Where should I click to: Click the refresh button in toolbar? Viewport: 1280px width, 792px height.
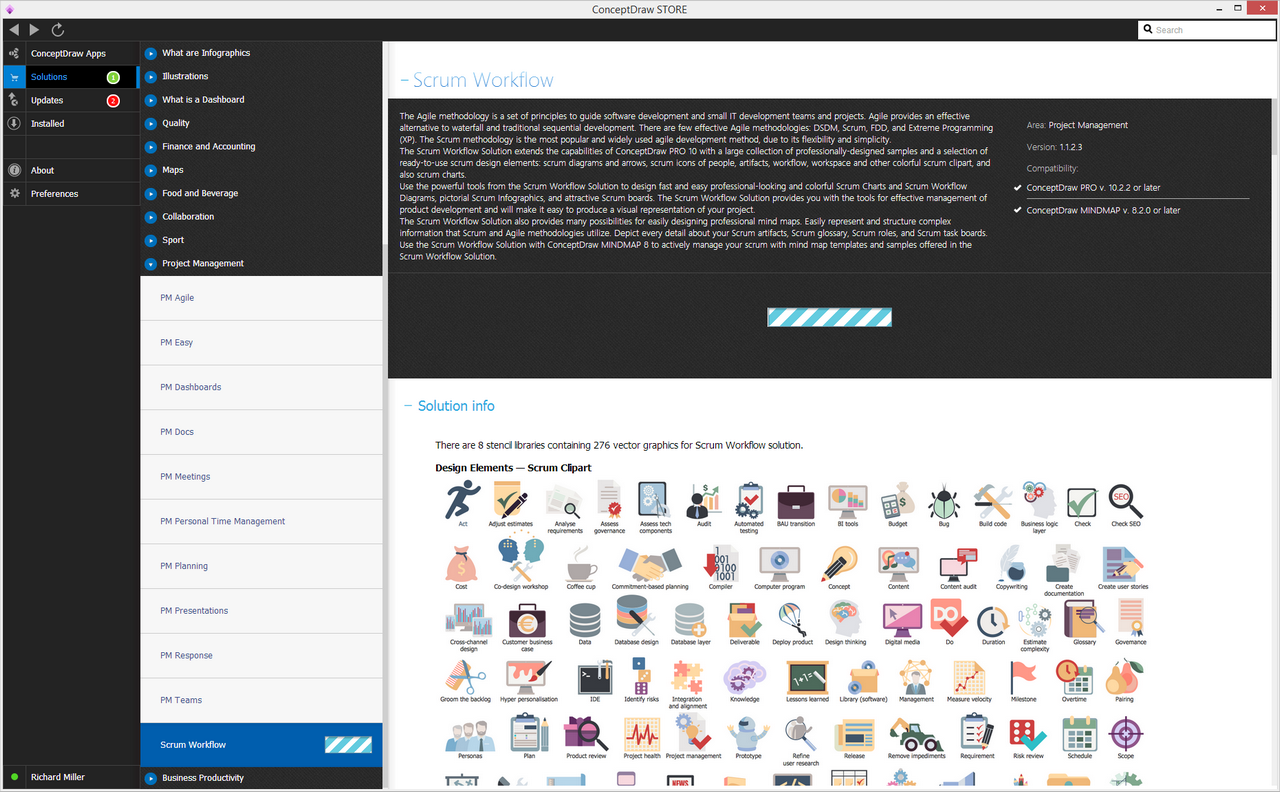[x=58, y=30]
